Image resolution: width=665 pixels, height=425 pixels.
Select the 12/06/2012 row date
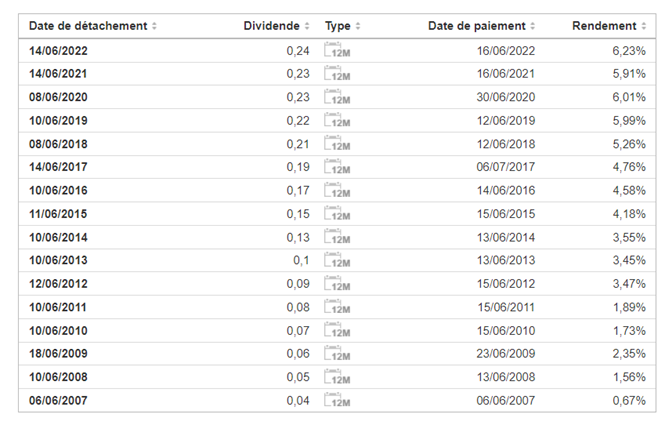point(58,284)
